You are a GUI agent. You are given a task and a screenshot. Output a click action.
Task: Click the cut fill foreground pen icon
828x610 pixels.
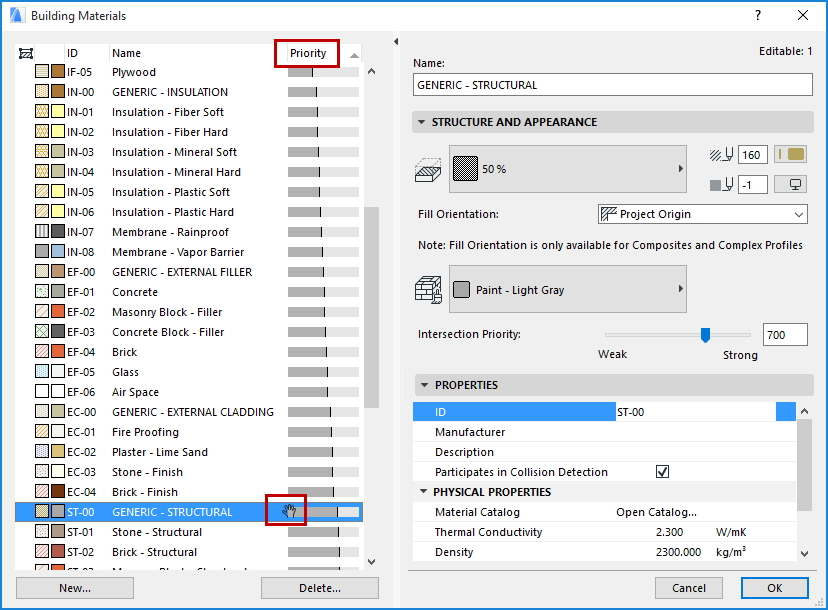click(721, 155)
